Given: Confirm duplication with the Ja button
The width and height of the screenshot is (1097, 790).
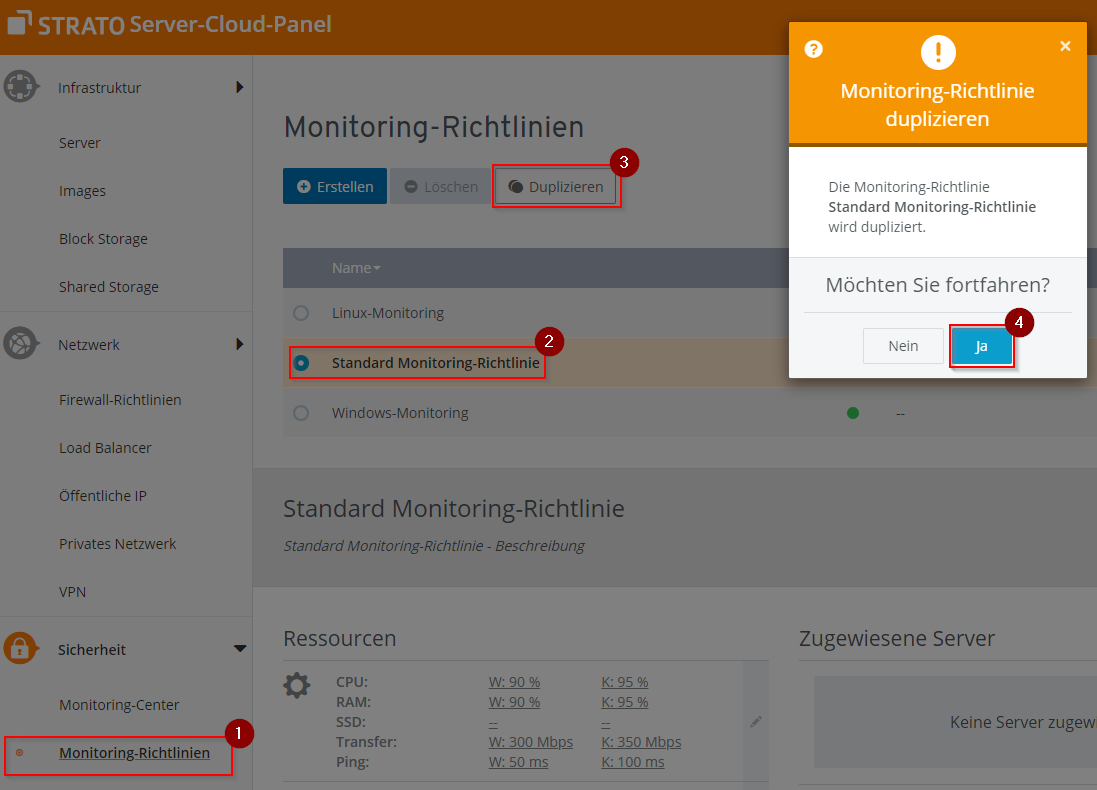Looking at the screenshot, I should click(982, 346).
